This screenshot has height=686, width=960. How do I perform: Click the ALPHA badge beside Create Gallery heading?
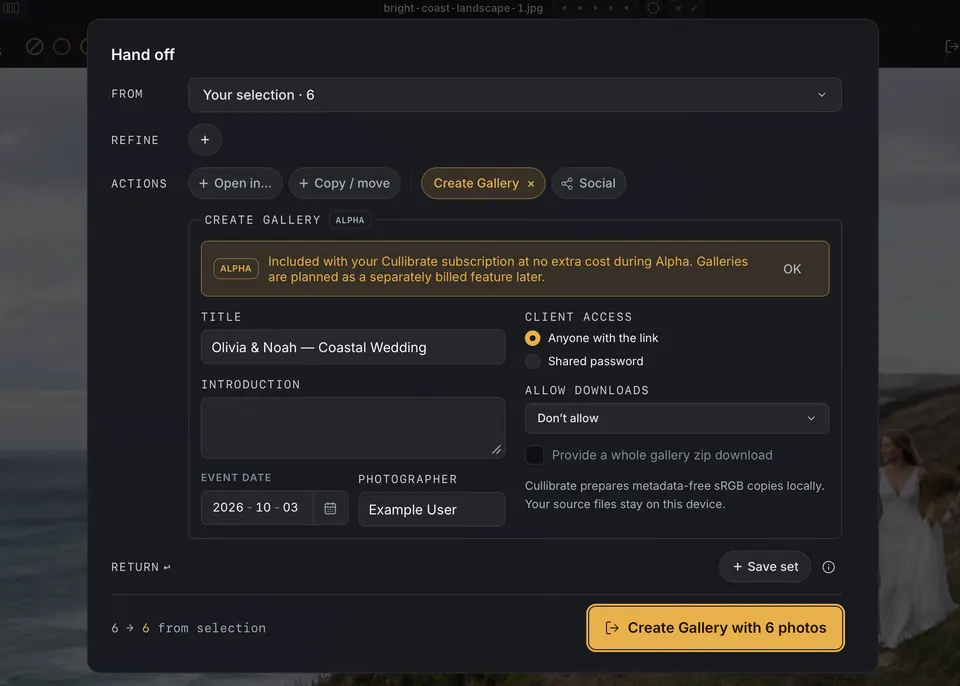(350, 220)
